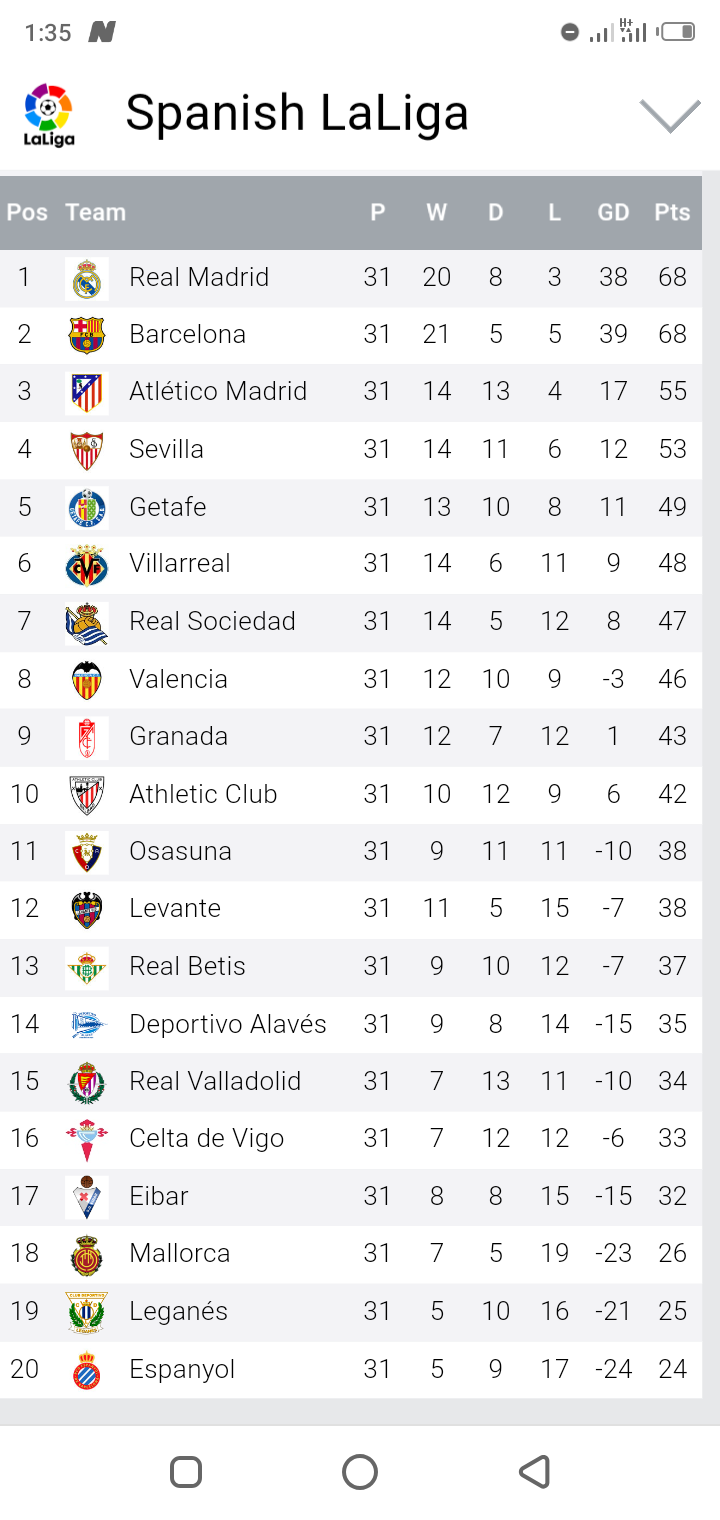Image resolution: width=720 pixels, height=1520 pixels.
Task: Tap the LaLiga logo icon
Action: (49, 114)
